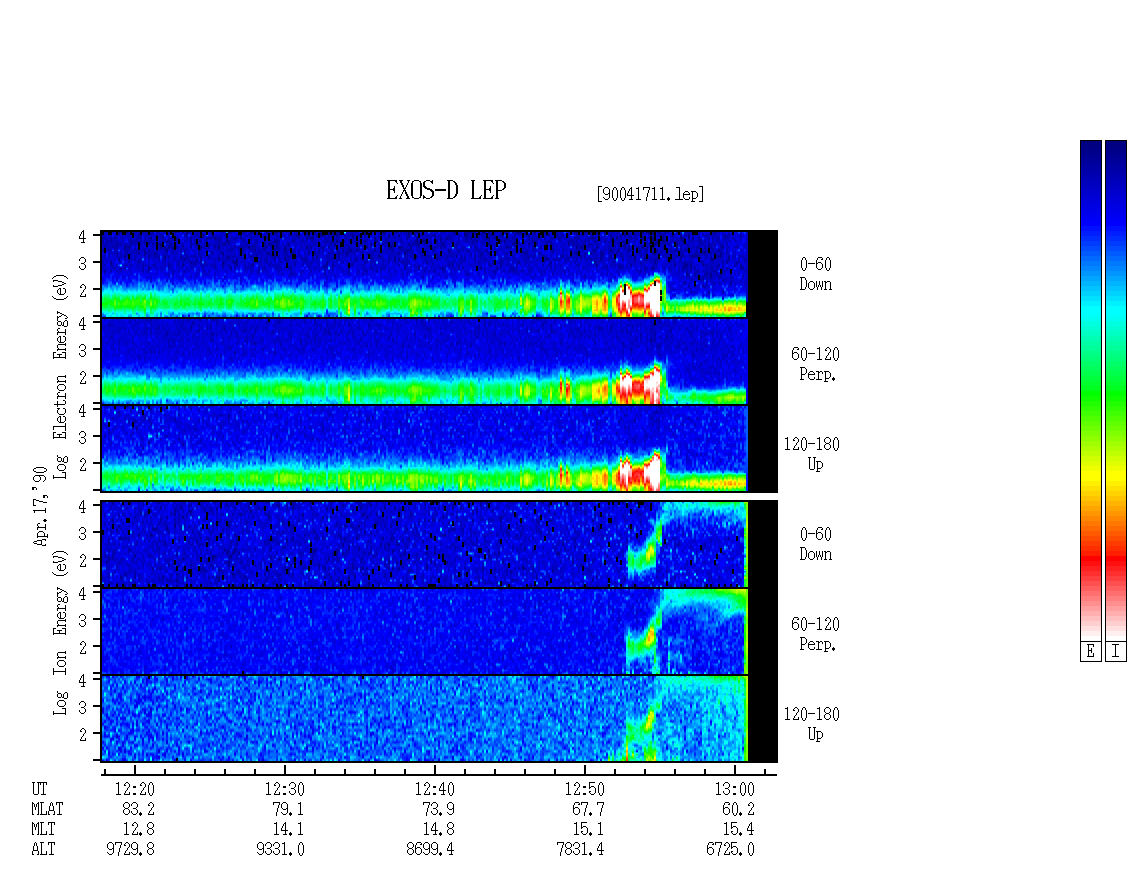
Task: Click the MLT row label
Action: (43, 830)
